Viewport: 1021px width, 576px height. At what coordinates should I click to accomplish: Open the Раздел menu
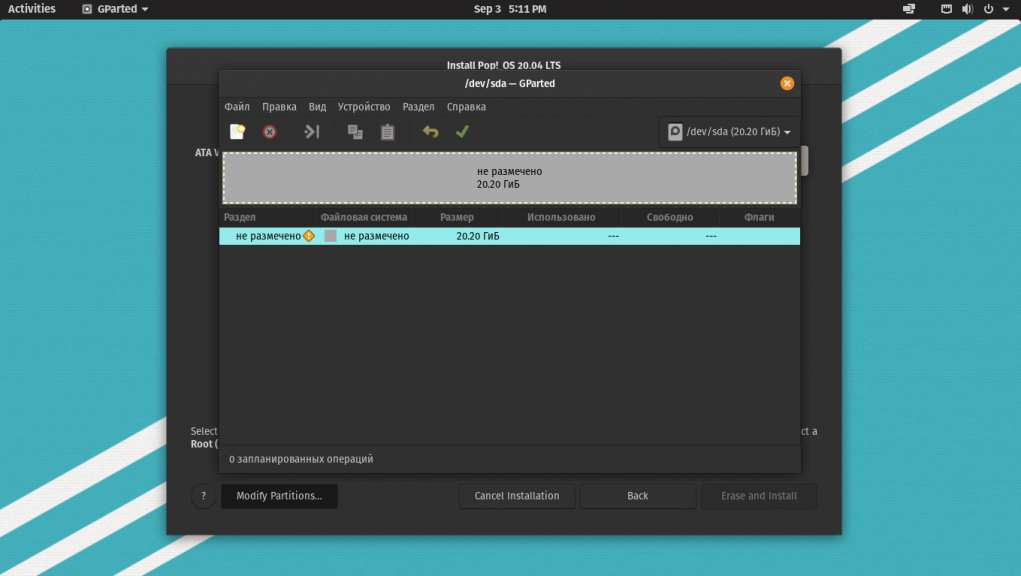[418, 107]
